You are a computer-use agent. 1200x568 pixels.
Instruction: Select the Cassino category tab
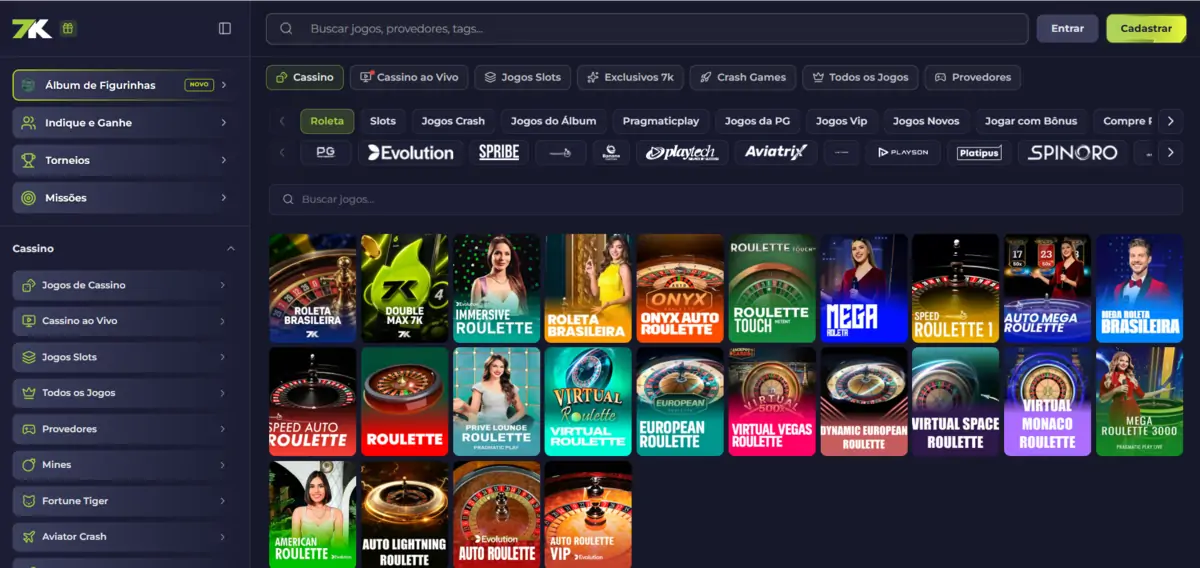coord(305,77)
